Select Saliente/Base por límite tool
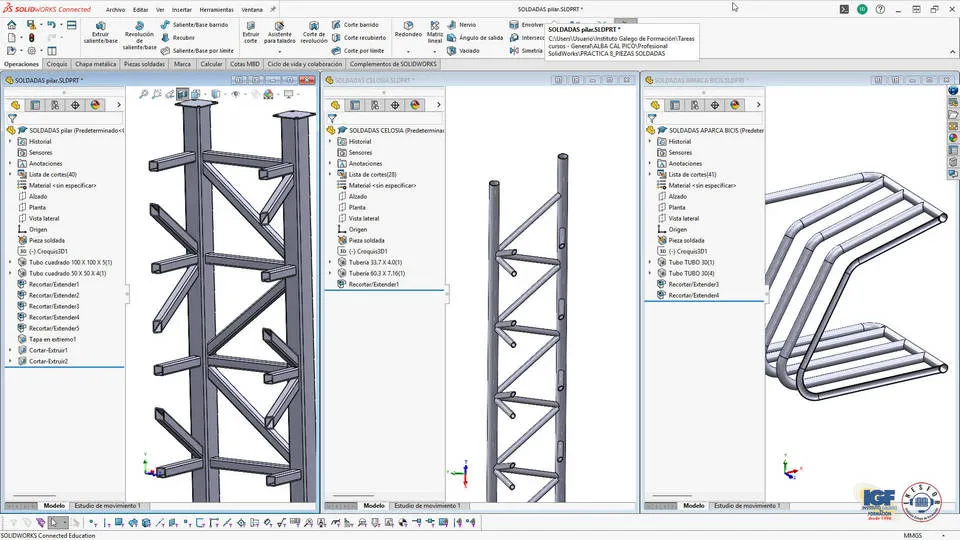Viewport: 960px width, 540px height. coord(197,51)
